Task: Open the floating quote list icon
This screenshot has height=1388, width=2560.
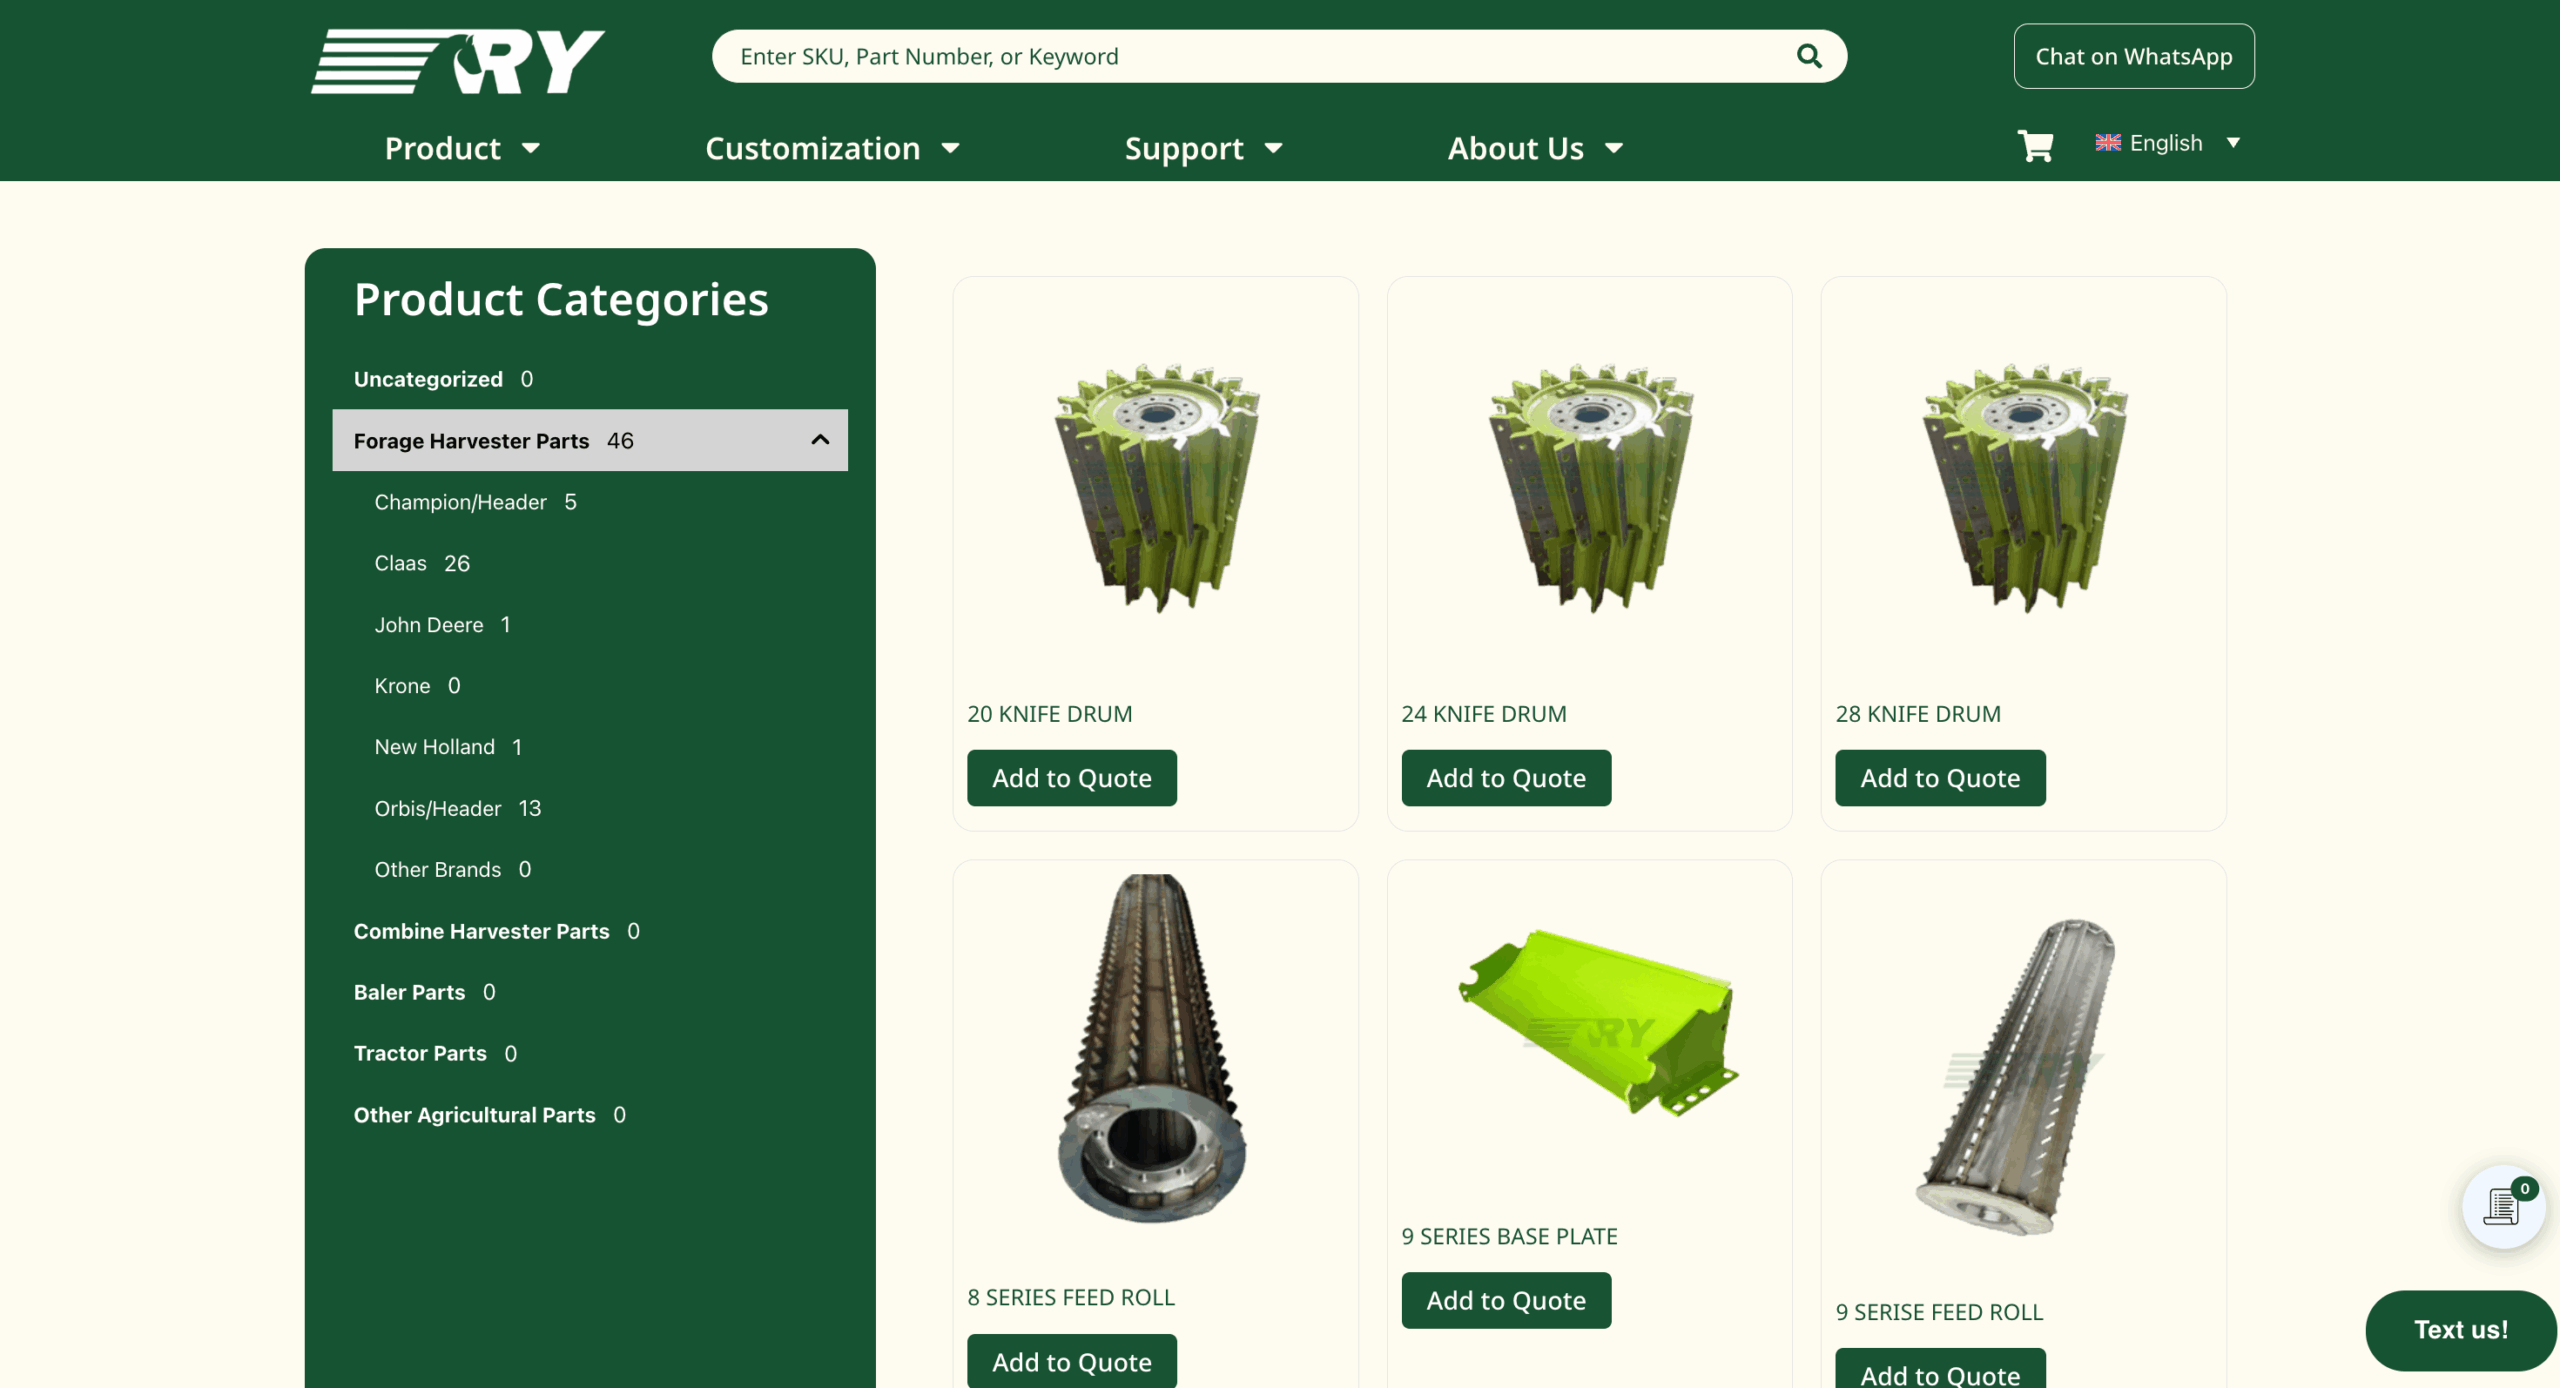Action: 2502,1206
